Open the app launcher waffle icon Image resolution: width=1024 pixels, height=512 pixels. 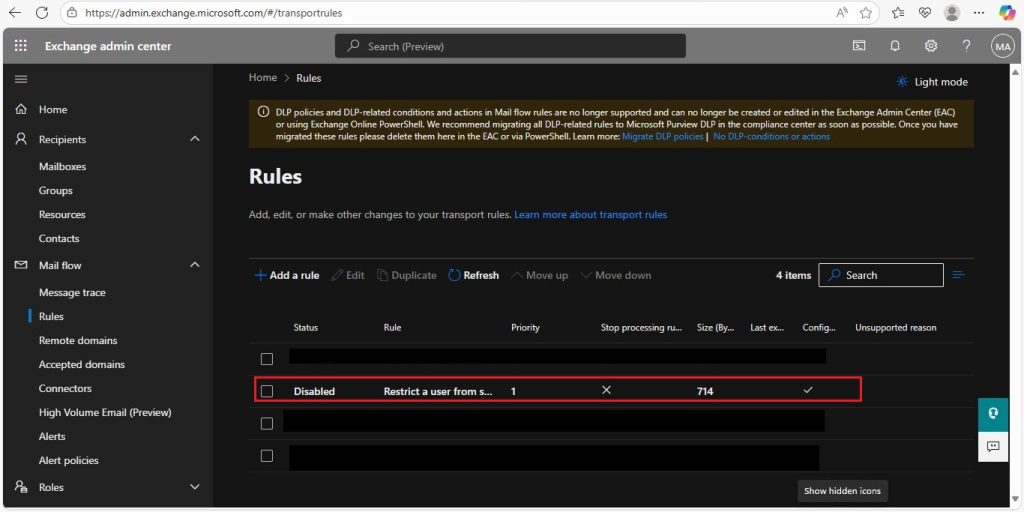[x=21, y=46]
